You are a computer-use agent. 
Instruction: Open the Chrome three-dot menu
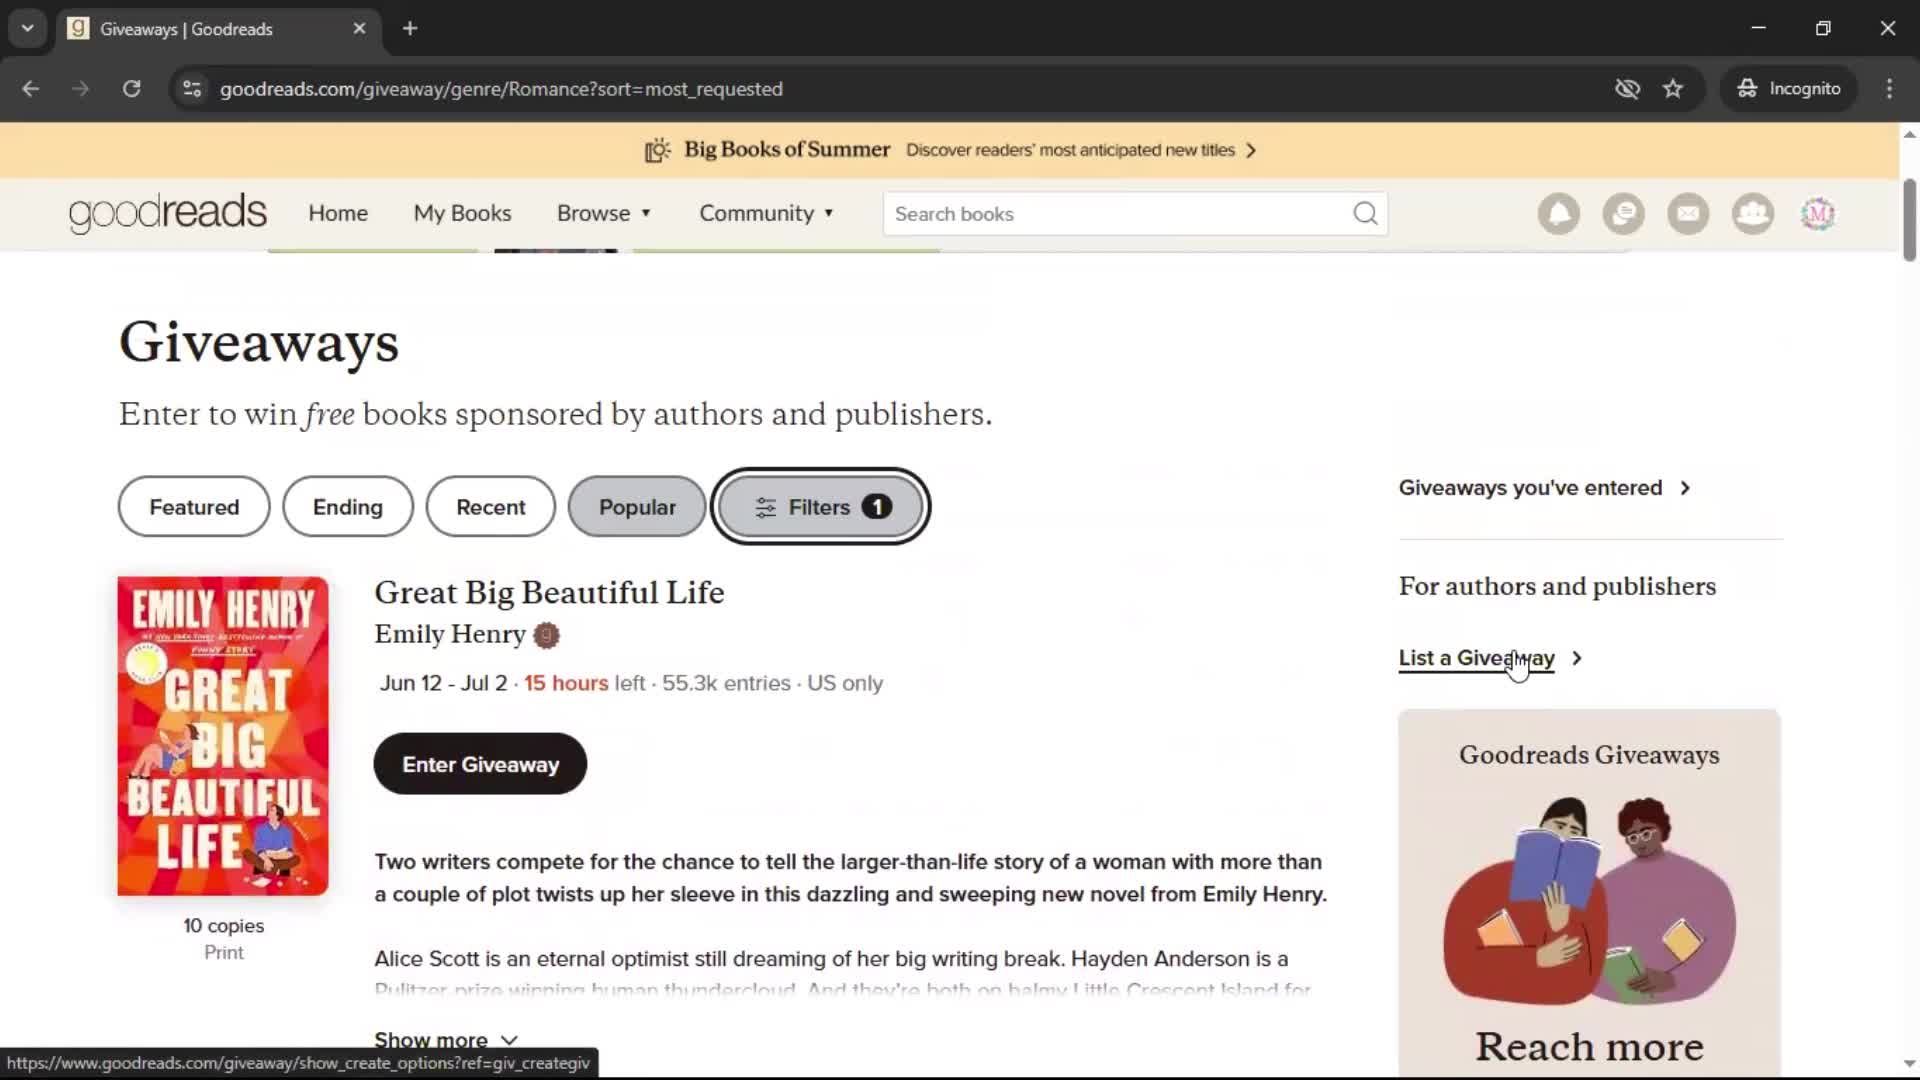pos(1889,89)
